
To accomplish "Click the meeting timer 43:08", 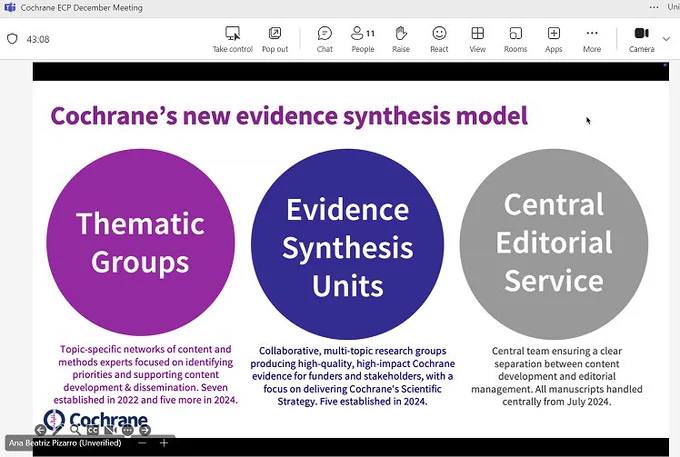I will [38, 39].
